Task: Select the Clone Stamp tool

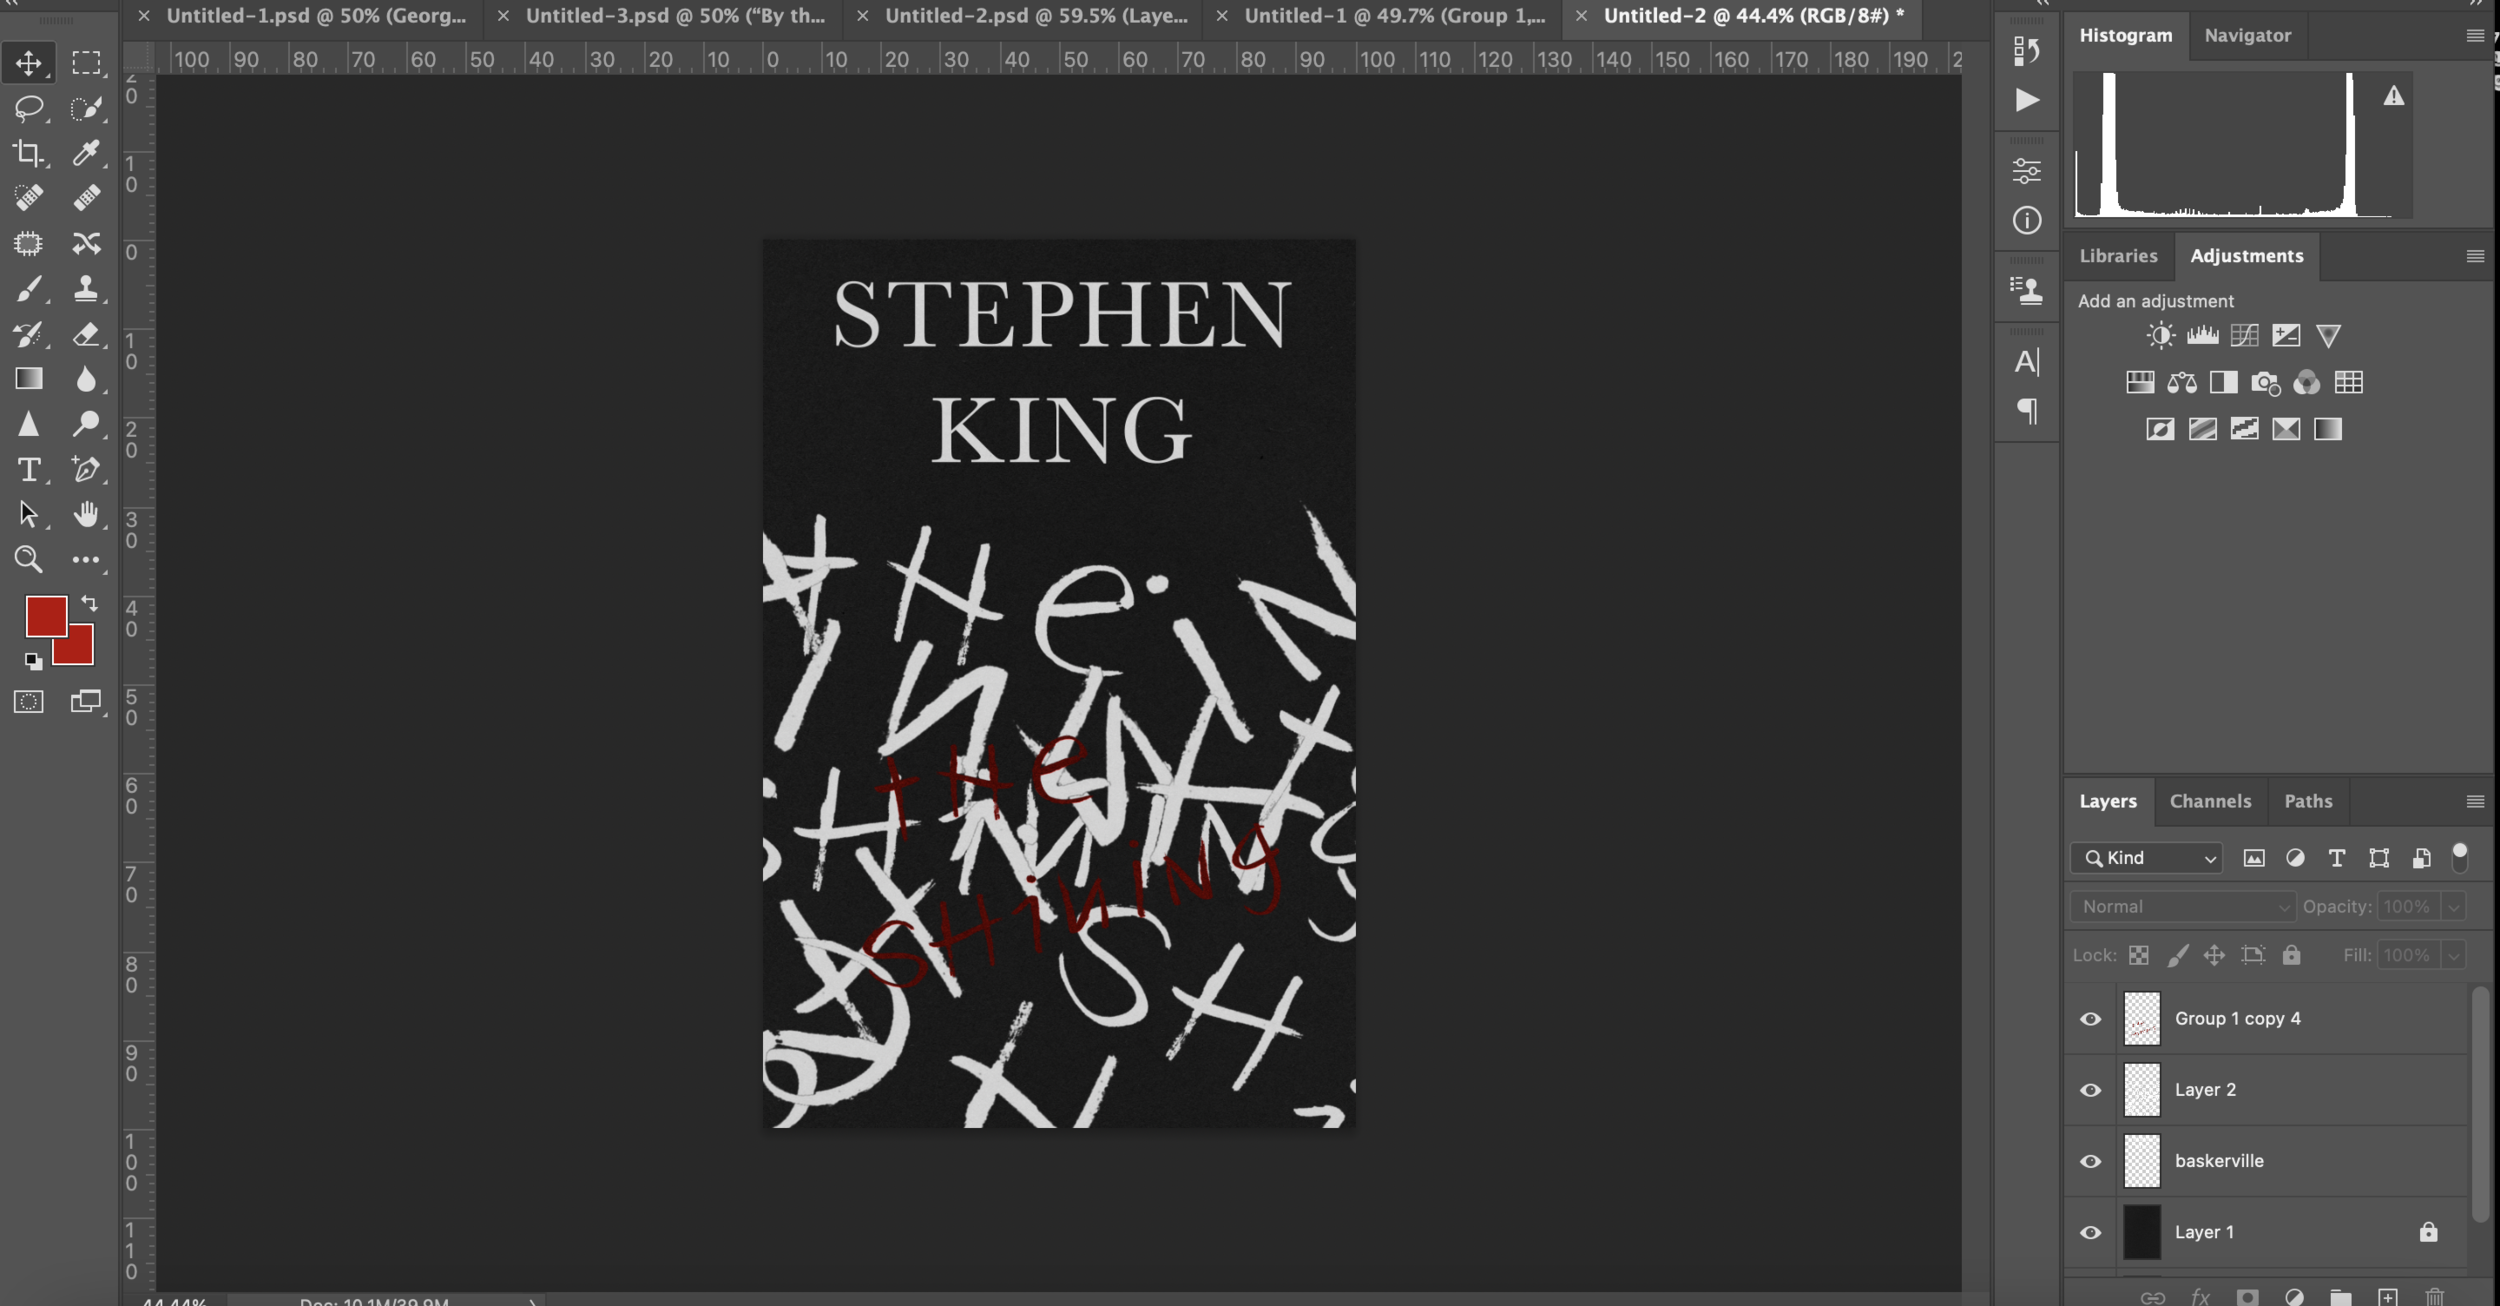Action: point(86,289)
